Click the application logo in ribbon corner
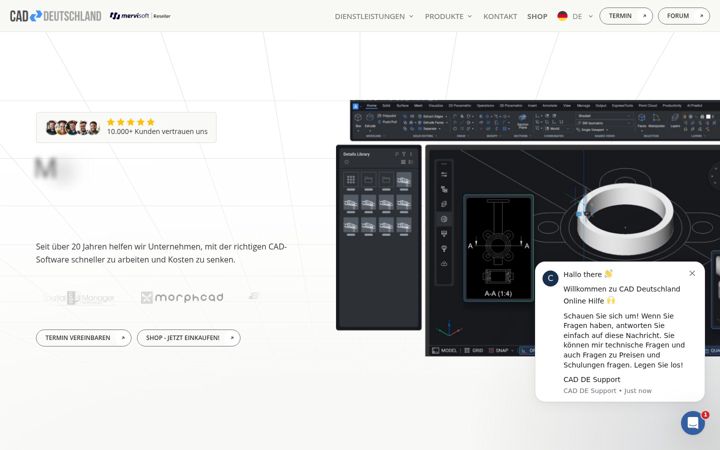 point(355,106)
